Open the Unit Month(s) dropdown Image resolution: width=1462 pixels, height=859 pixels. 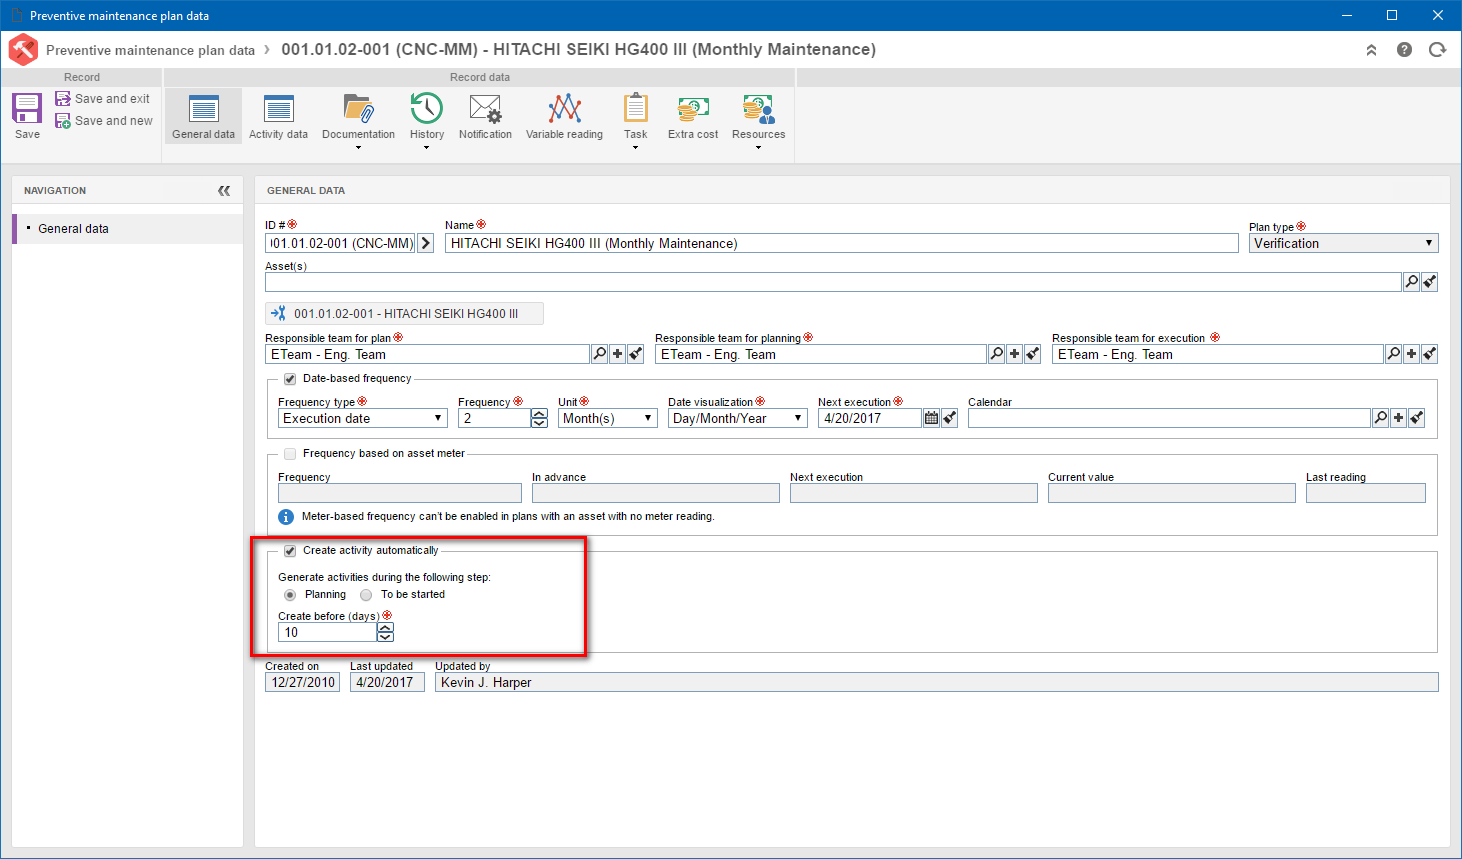pyautogui.click(x=607, y=419)
